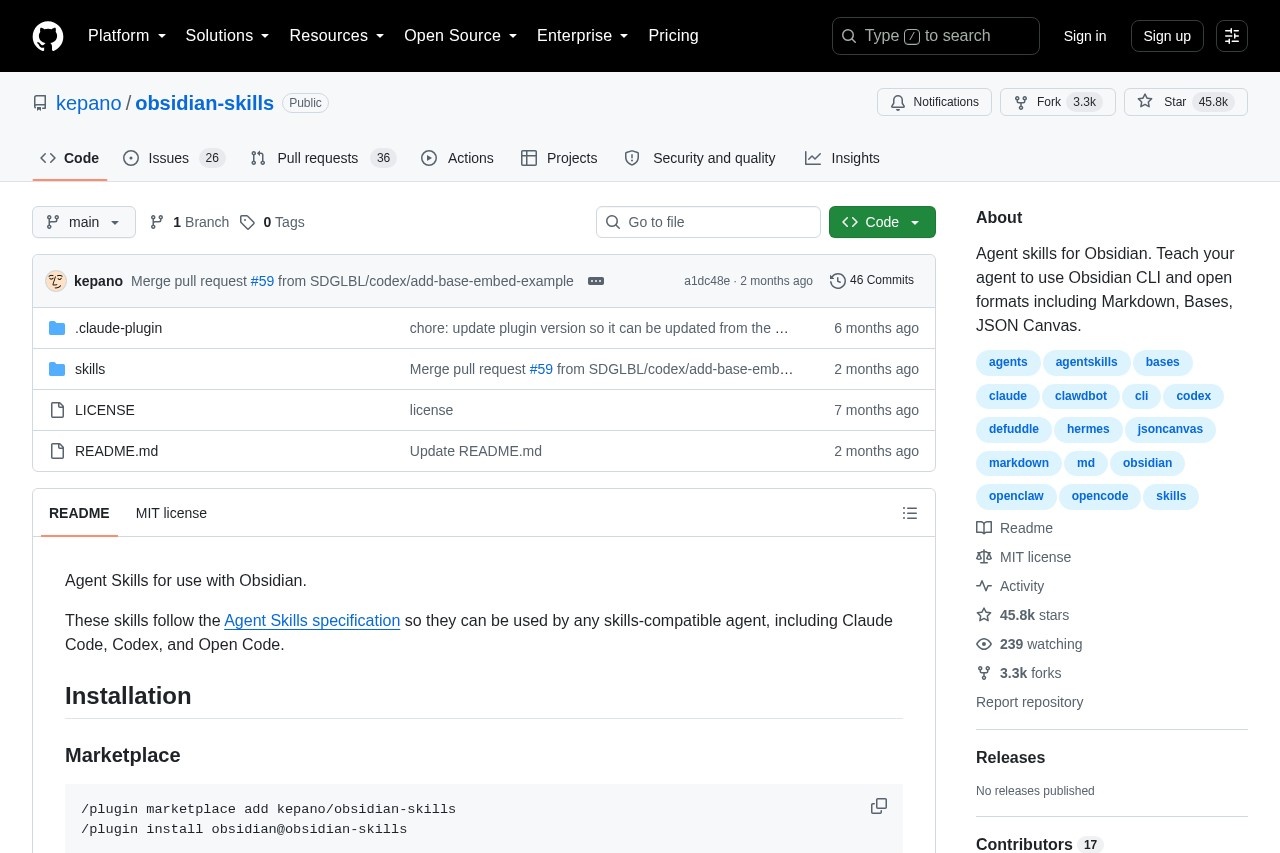Image resolution: width=1280 pixels, height=853 pixels.
Task: Open the MIT license link in About
Action: click(1023, 557)
